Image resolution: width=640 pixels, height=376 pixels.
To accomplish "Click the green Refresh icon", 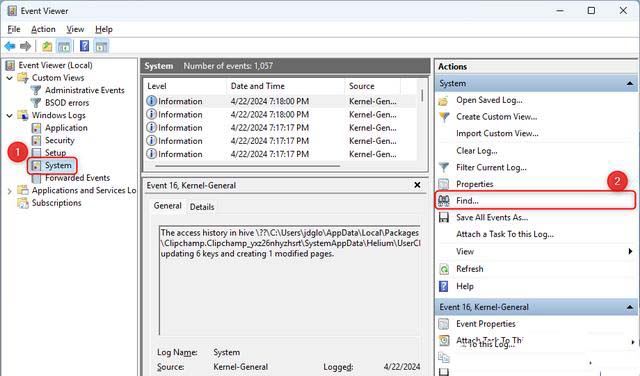I will (x=444, y=269).
